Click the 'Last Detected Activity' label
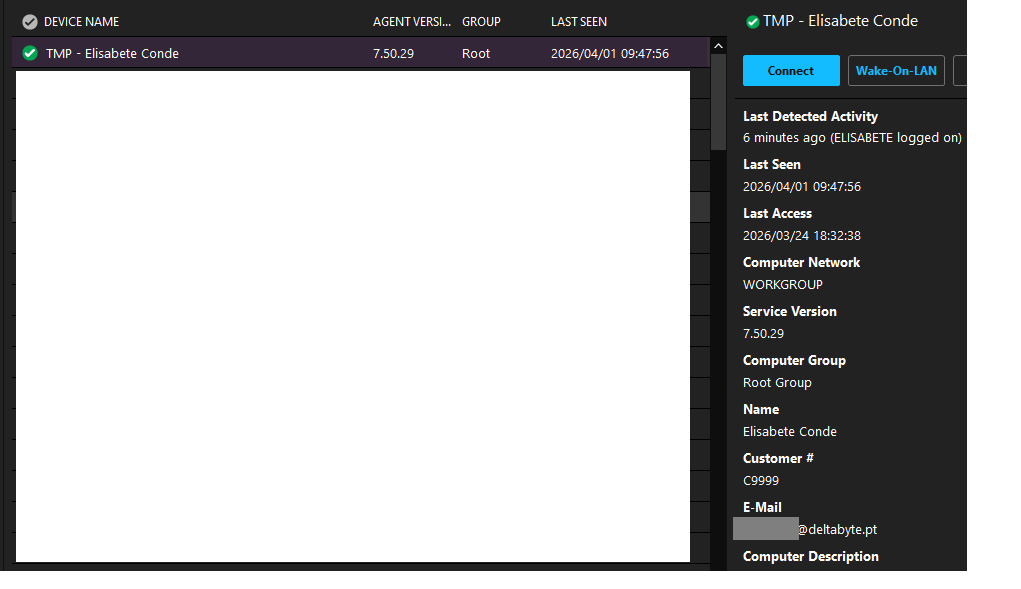The width and height of the screenshot is (1021, 589). click(810, 116)
